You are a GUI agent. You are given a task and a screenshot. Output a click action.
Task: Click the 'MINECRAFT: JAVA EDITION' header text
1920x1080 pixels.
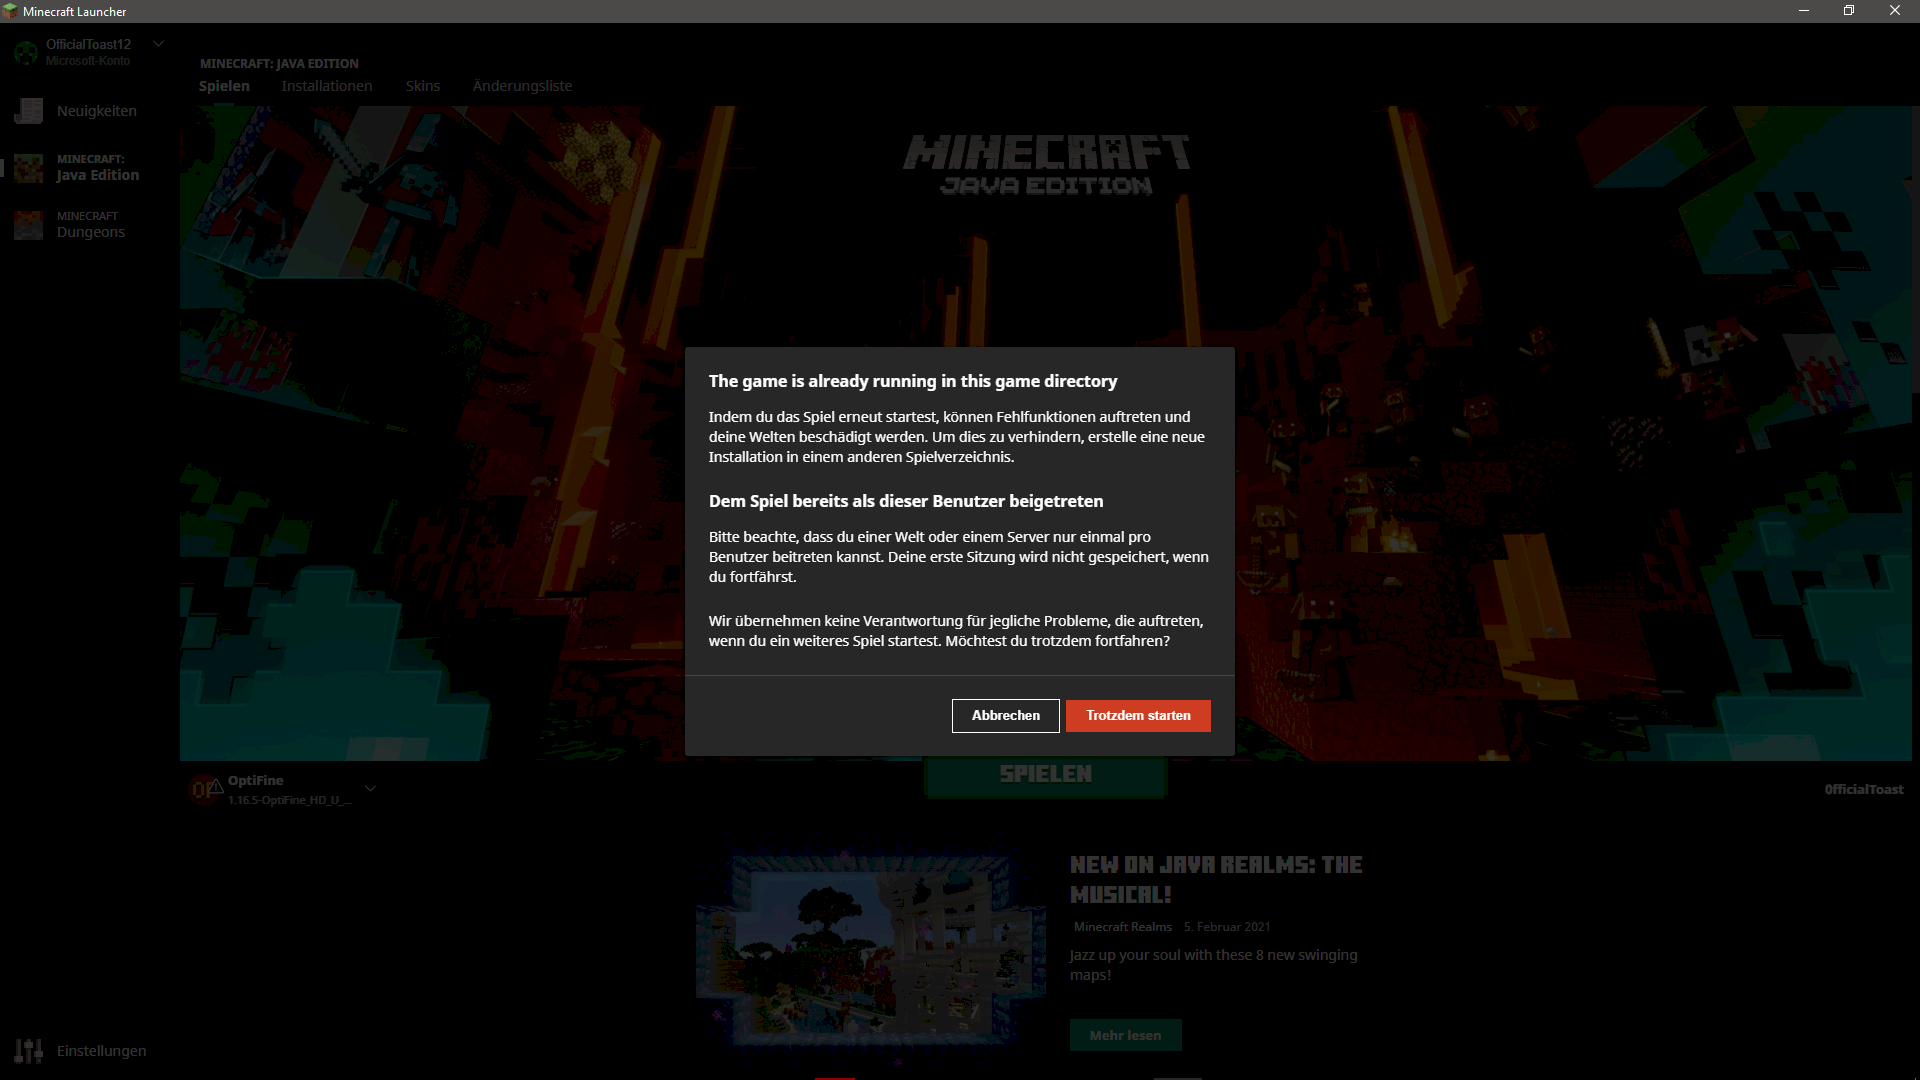click(279, 63)
